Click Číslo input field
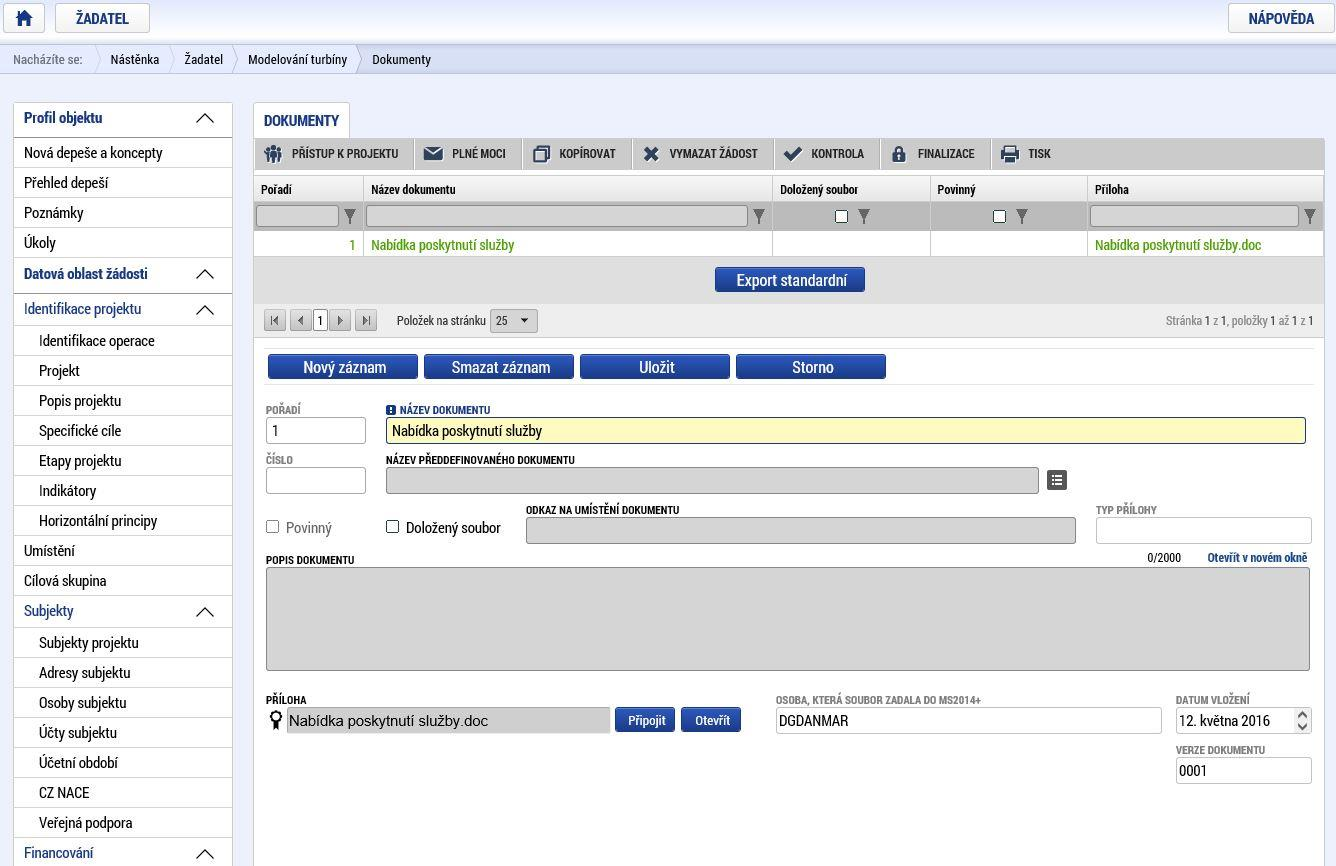The width and height of the screenshot is (1336, 866). pyautogui.click(x=316, y=480)
